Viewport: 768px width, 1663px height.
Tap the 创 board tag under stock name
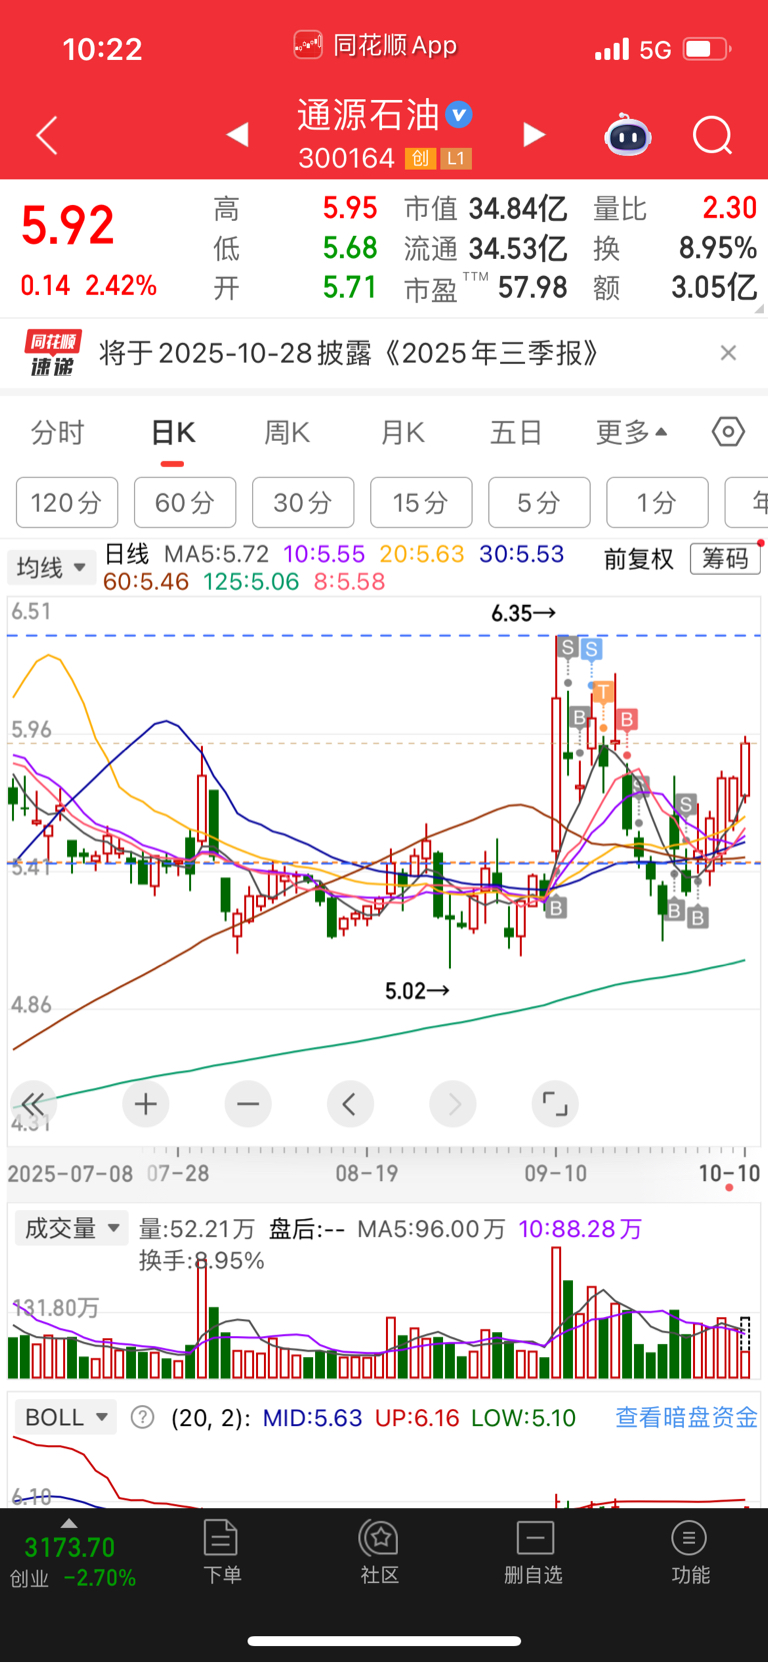420,158
